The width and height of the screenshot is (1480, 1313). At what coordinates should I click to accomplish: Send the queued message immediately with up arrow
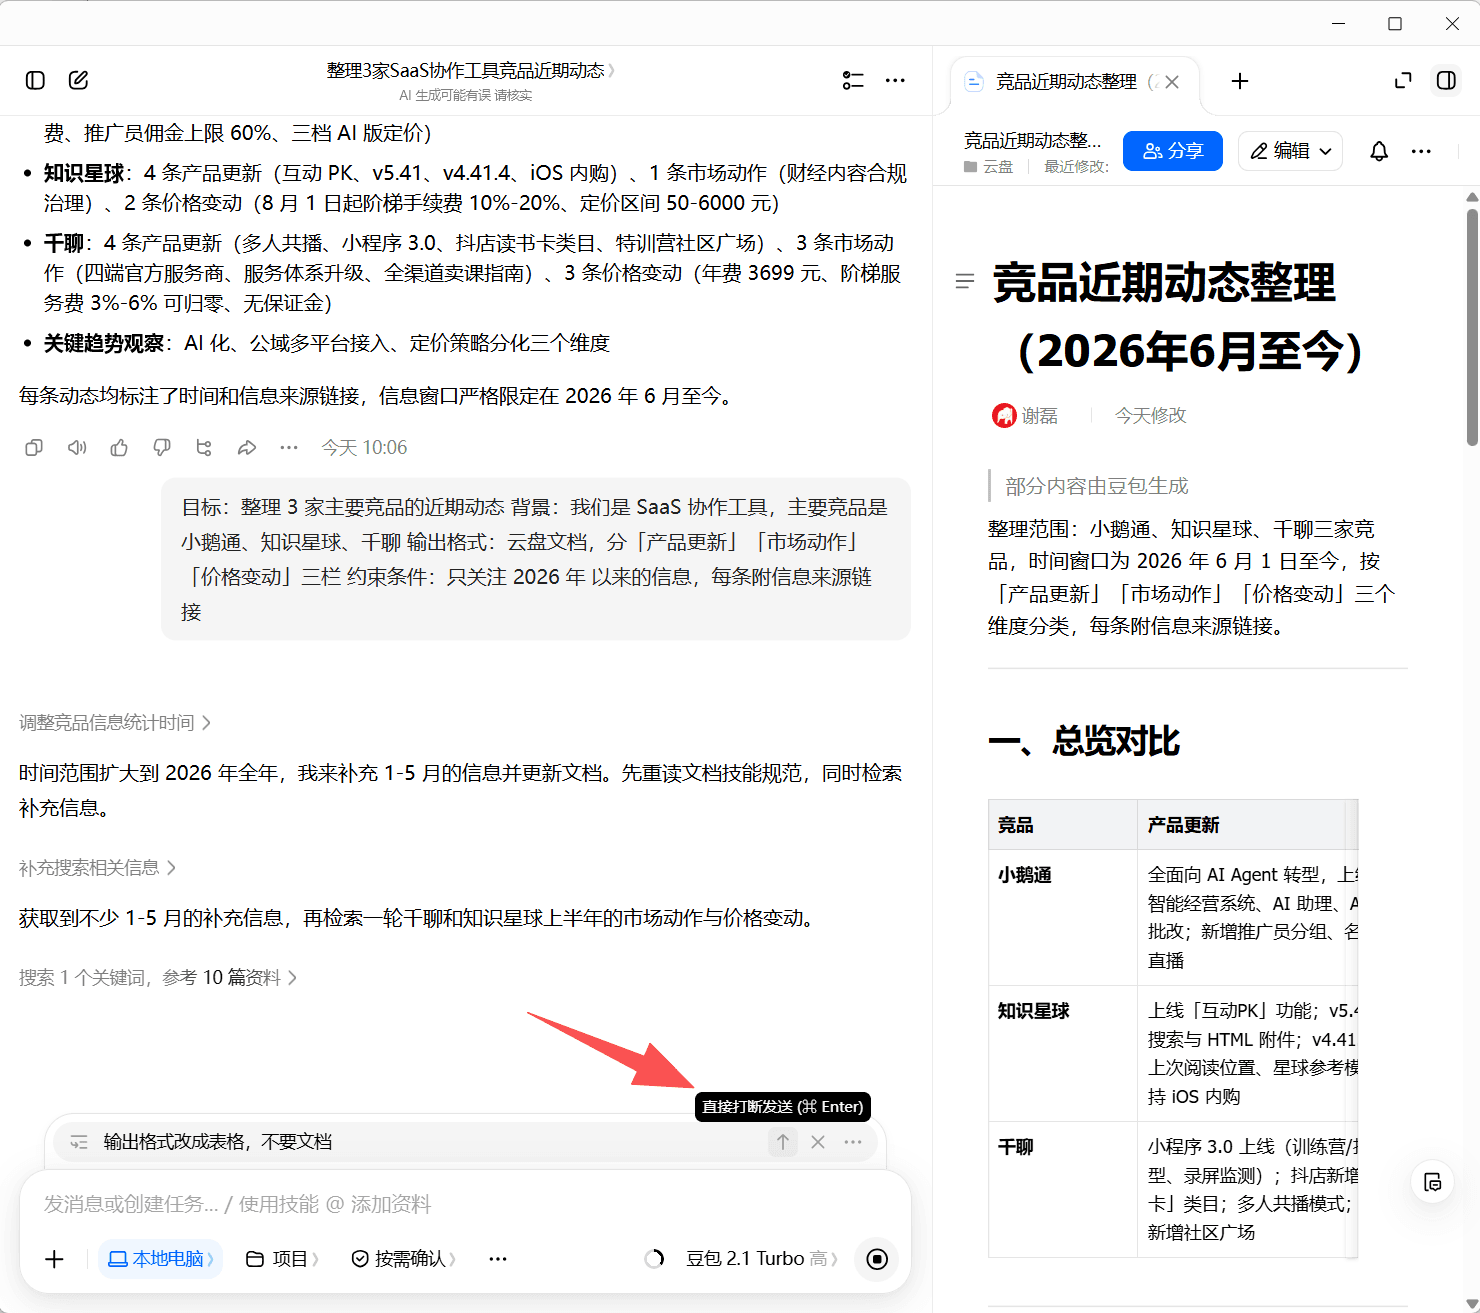pos(783,1142)
